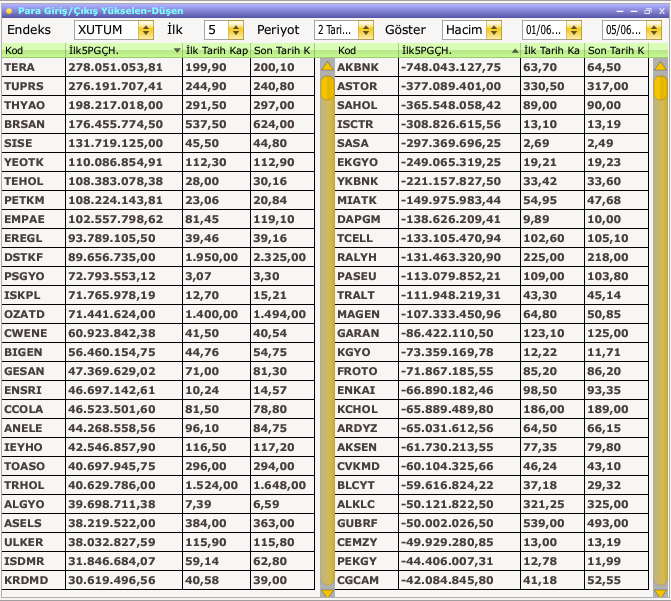Screen dimensions: 671x601
Task: Click right table Kod column header
Action: tap(367, 51)
